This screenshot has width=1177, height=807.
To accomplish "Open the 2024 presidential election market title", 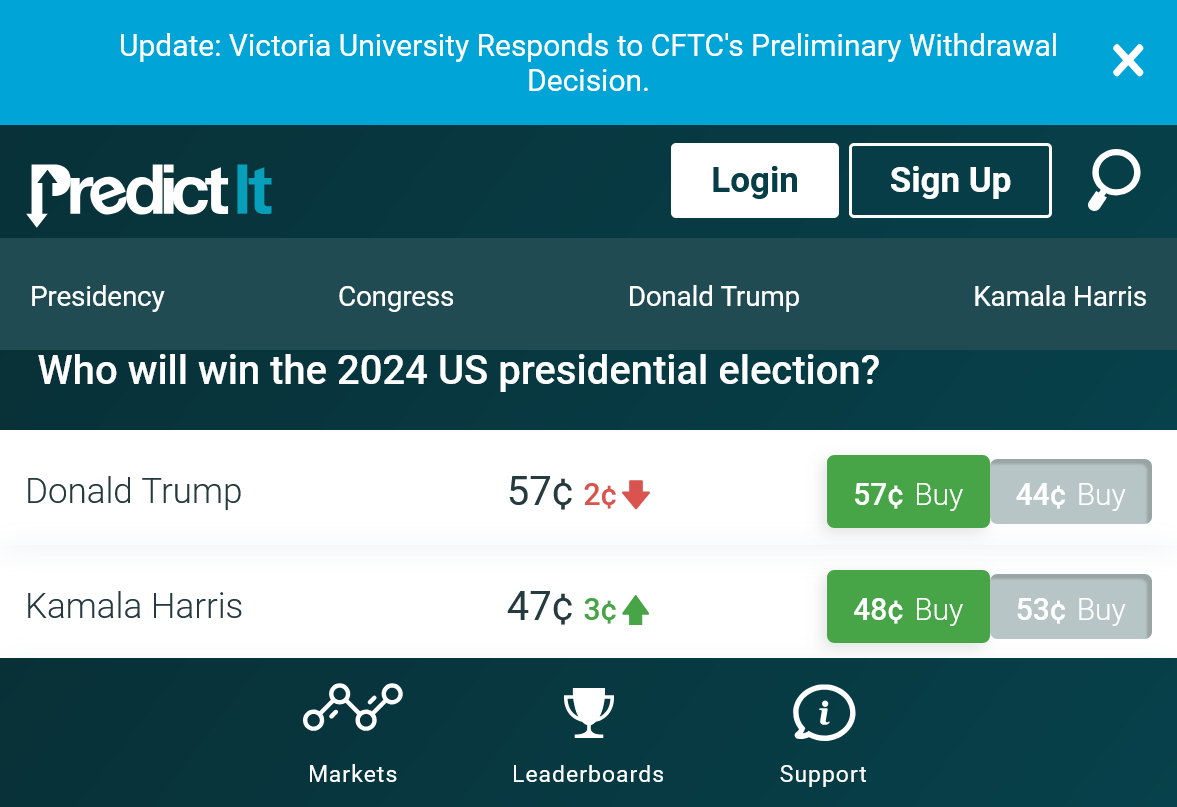I will 459,372.
